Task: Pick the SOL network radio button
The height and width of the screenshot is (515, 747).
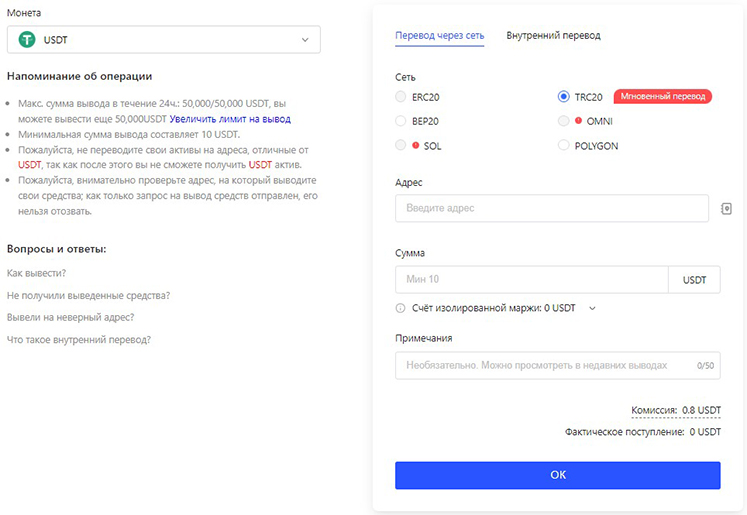Action: (403, 145)
